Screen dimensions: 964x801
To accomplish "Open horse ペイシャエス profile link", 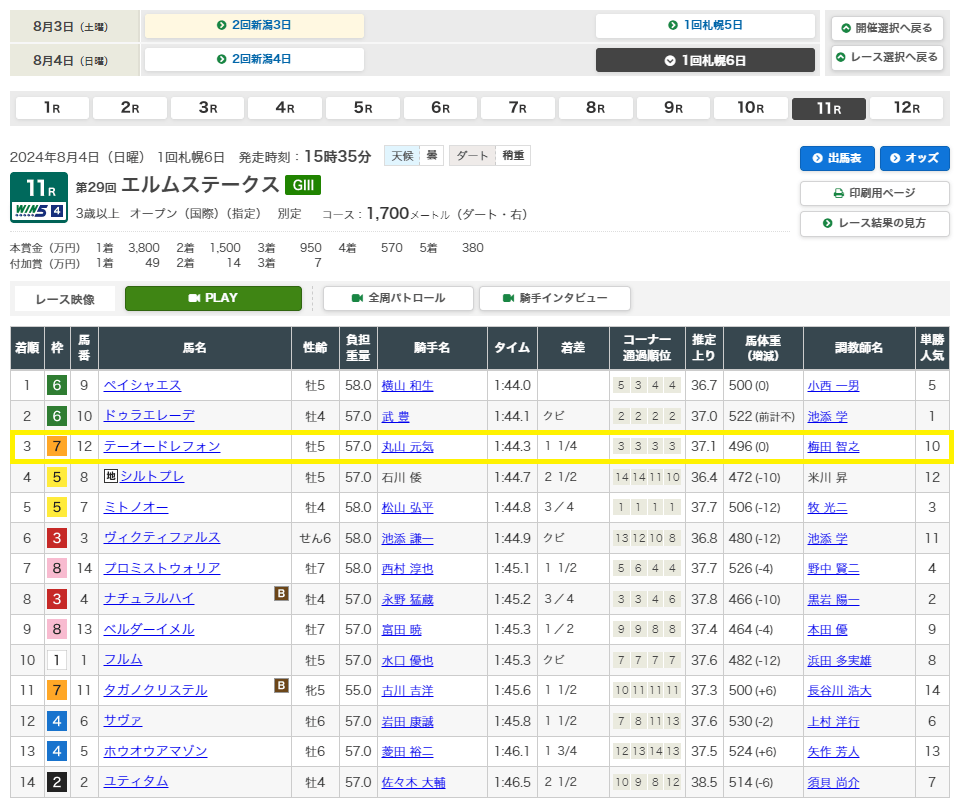I will (143, 385).
